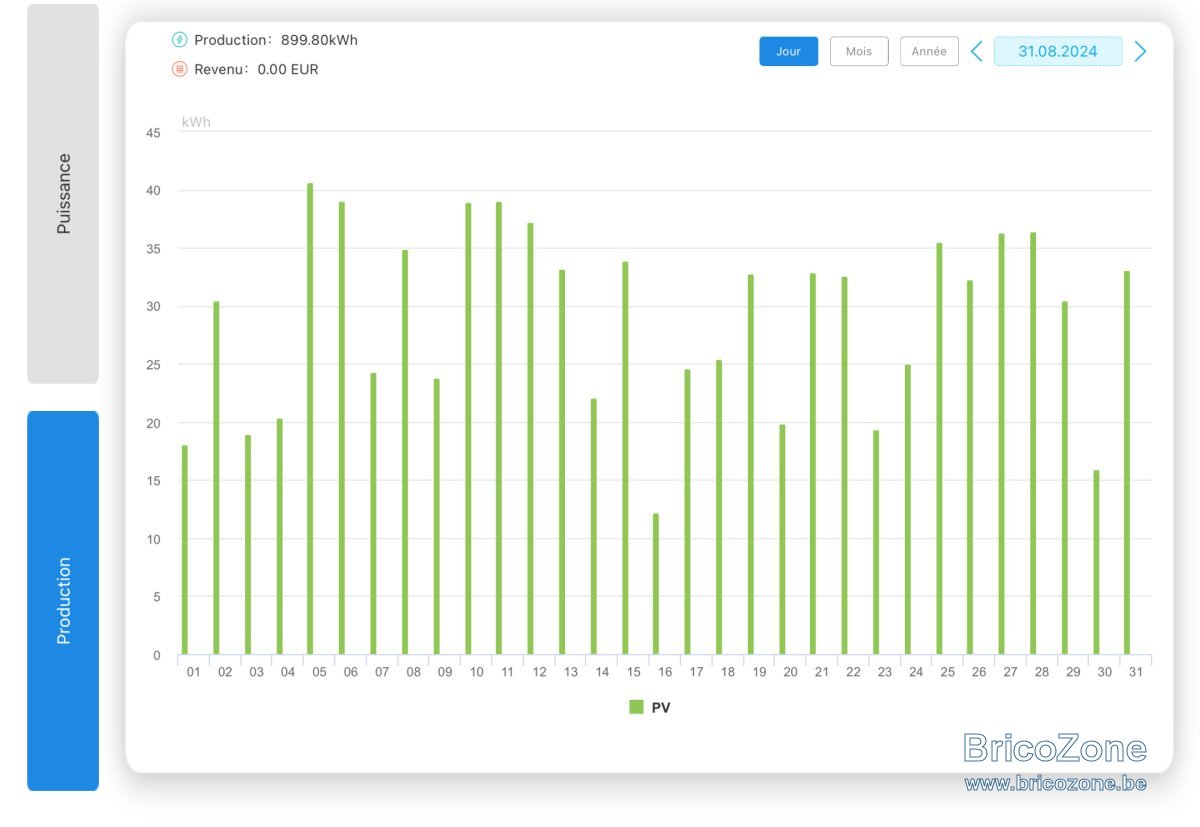This screenshot has width=1200, height=827.
Task: Click the Revenu: 0.00 EUR text
Action: click(256, 69)
